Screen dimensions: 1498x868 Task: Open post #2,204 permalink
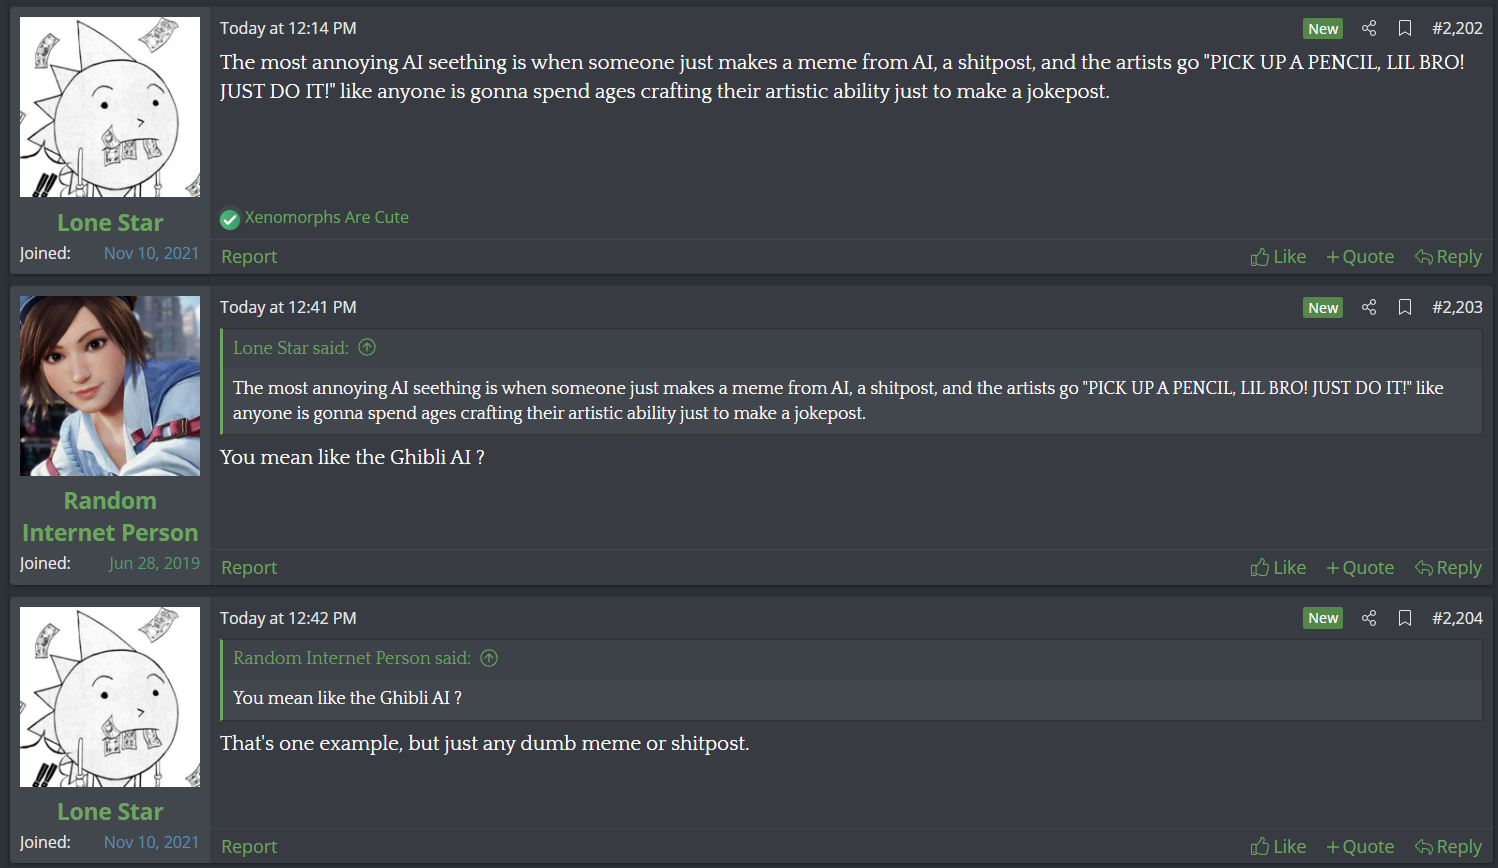1457,618
